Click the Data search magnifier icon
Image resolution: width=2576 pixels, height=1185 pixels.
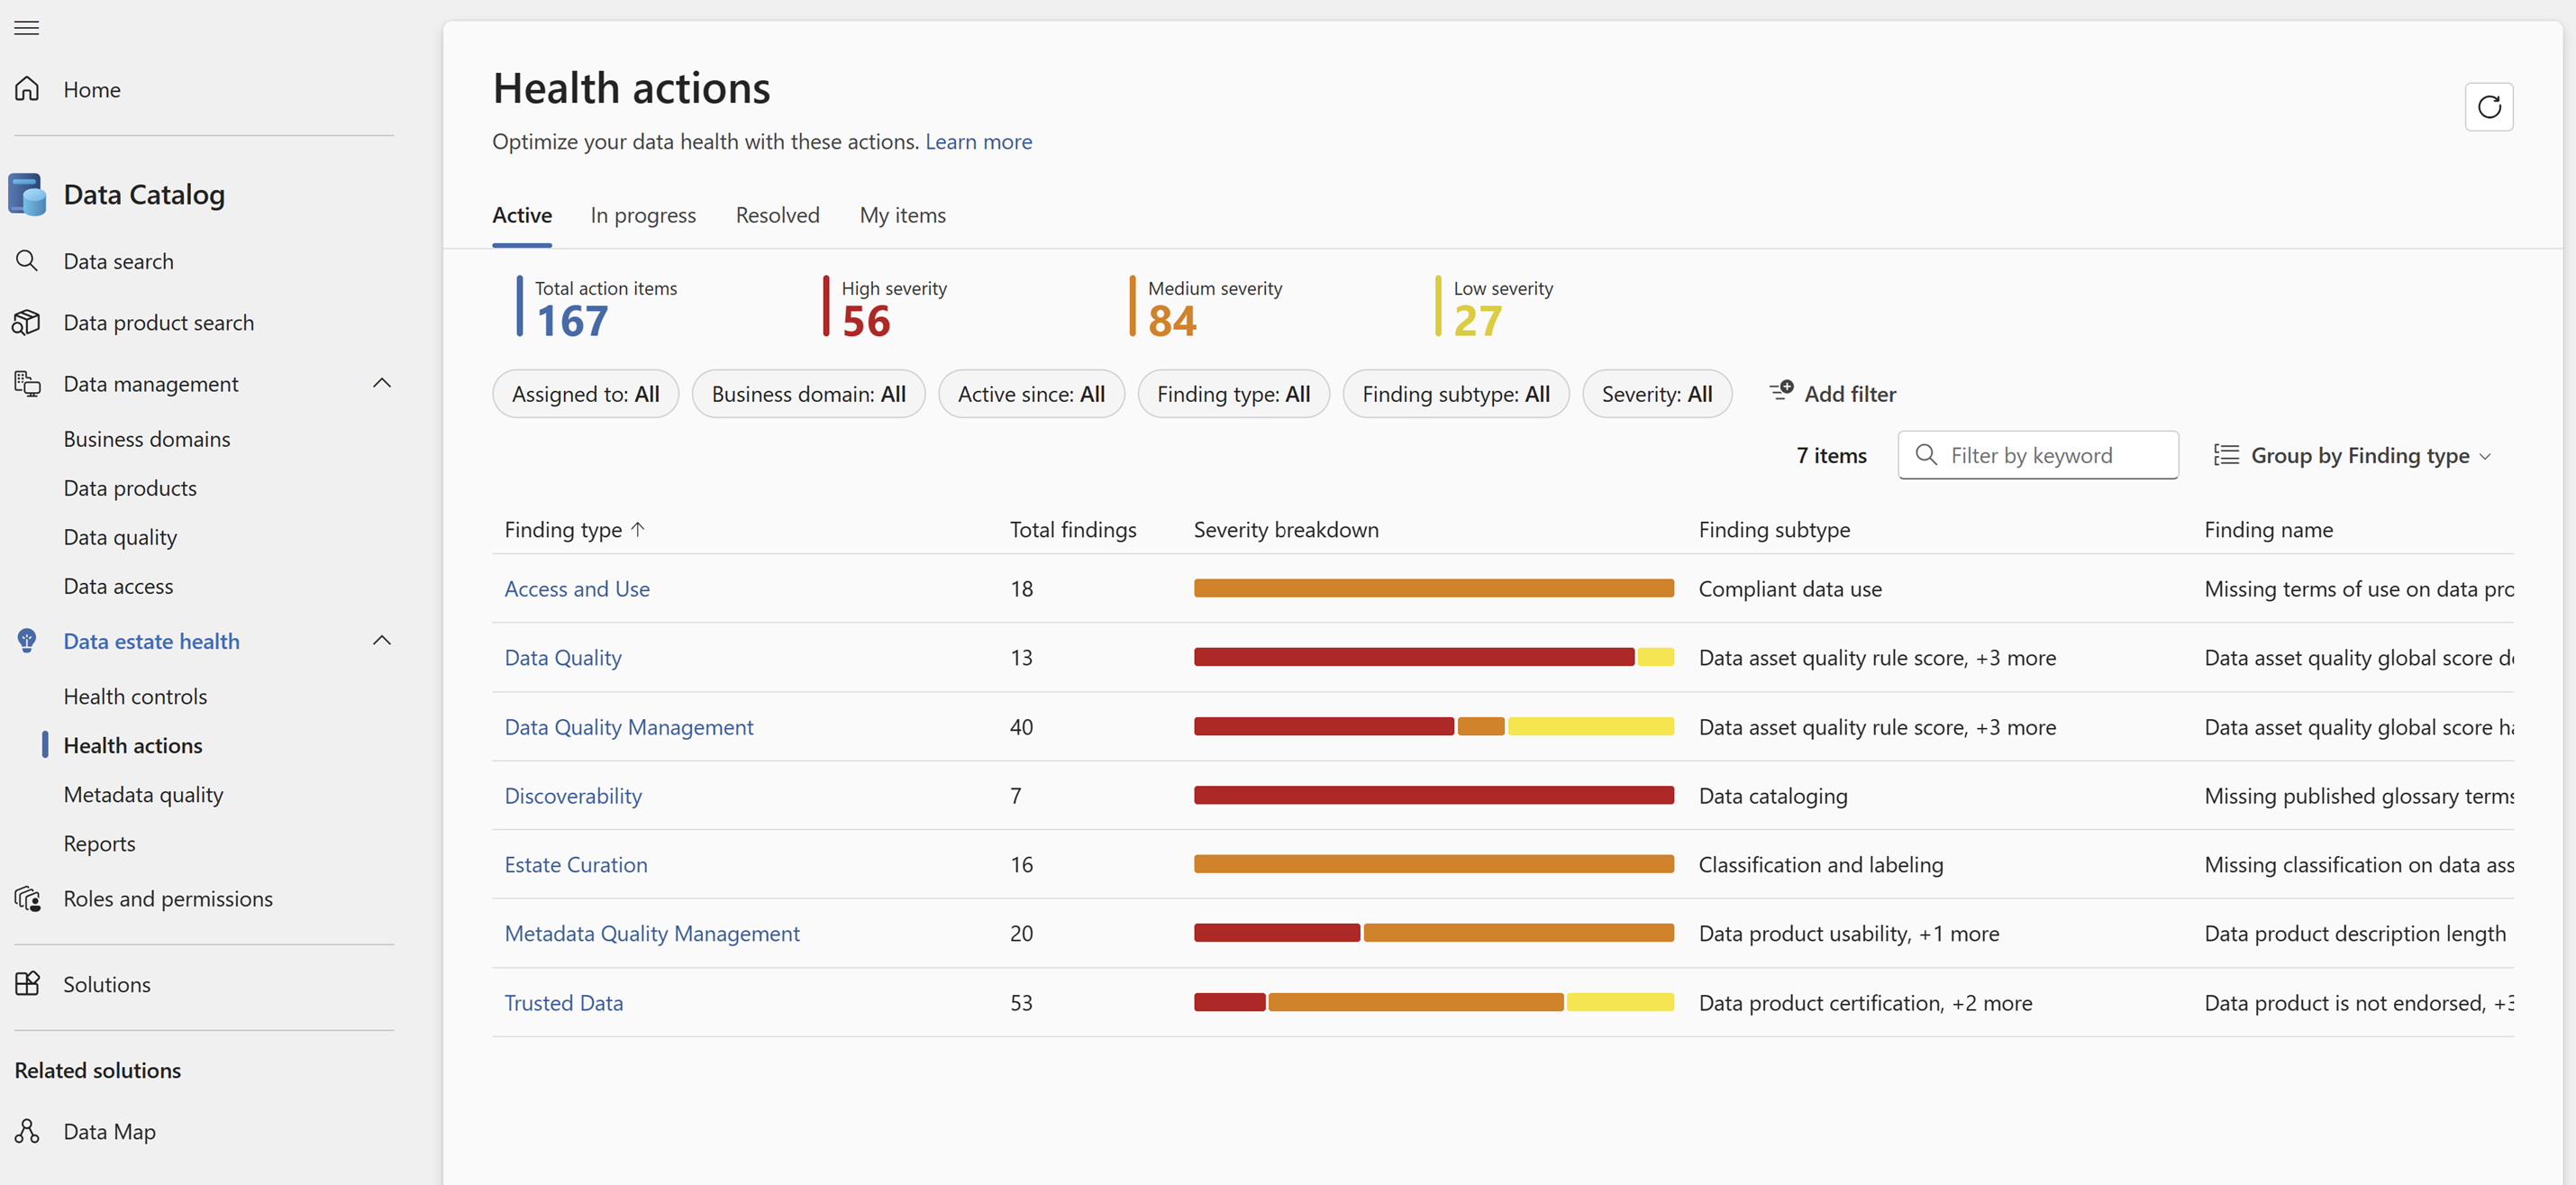point(27,261)
